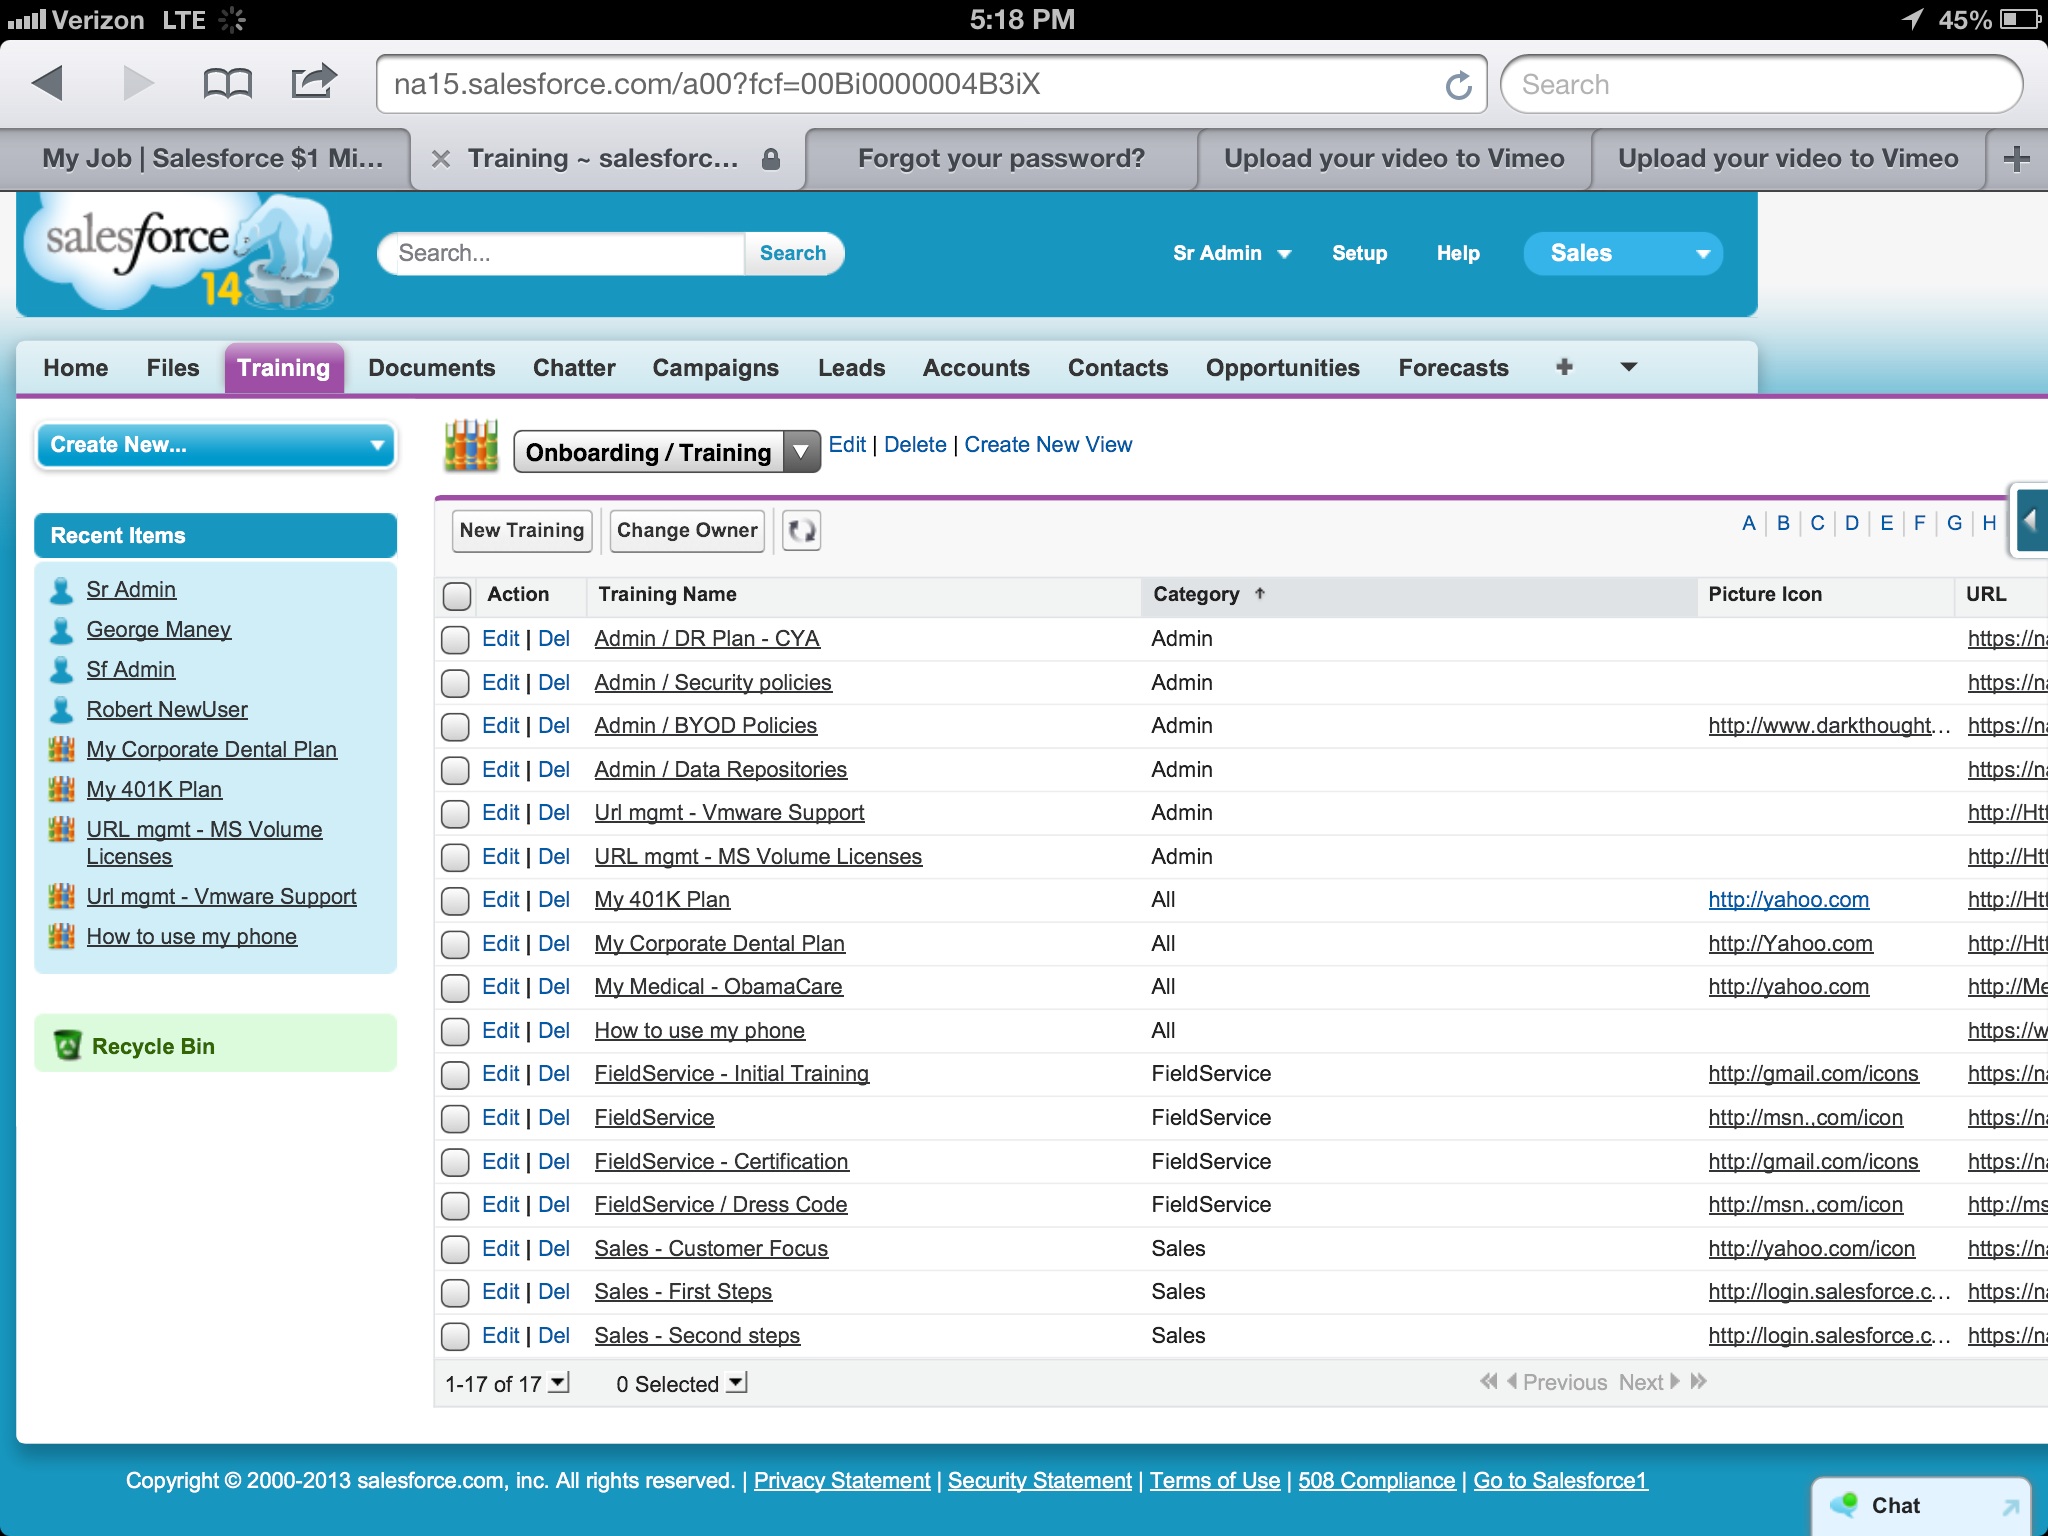Click the New Training button
The width and height of the screenshot is (2048, 1536).
click(521, 531)
